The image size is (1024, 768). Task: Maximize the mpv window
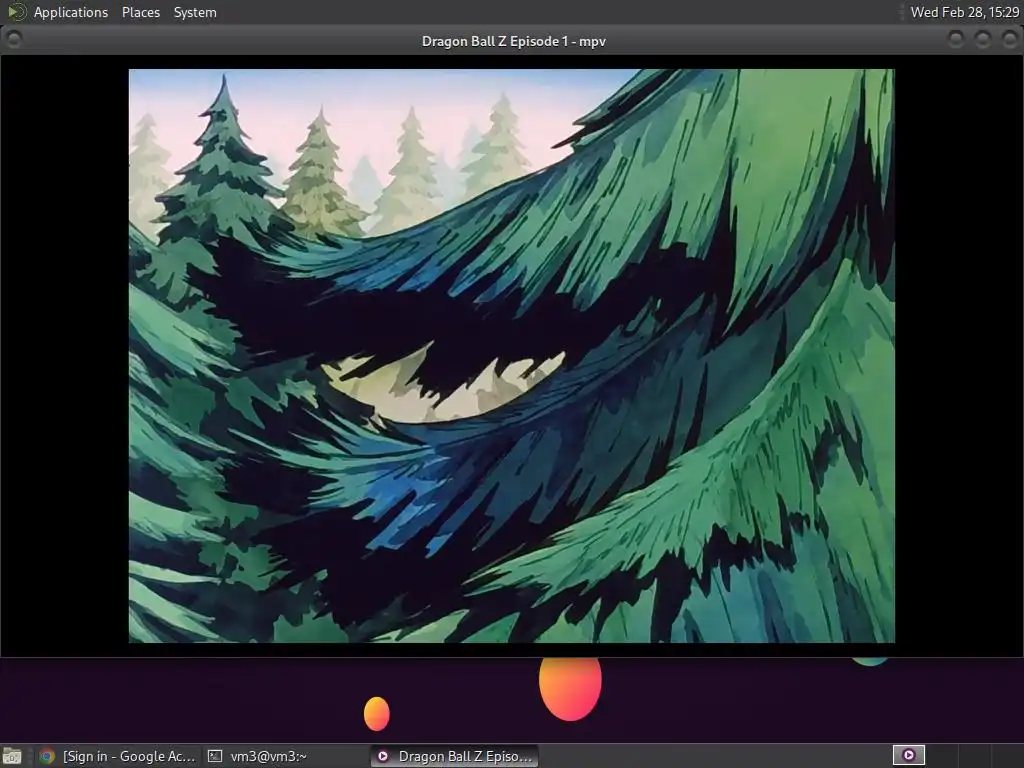[x=983, y=40]
